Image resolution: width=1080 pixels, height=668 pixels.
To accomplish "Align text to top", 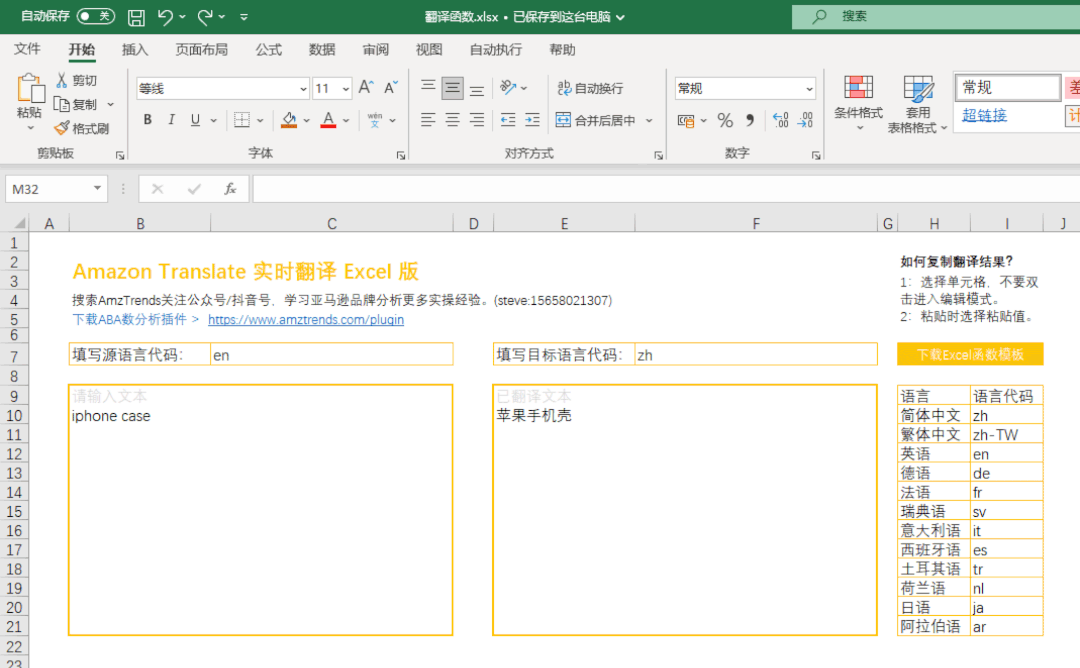I will pos(428,87).
